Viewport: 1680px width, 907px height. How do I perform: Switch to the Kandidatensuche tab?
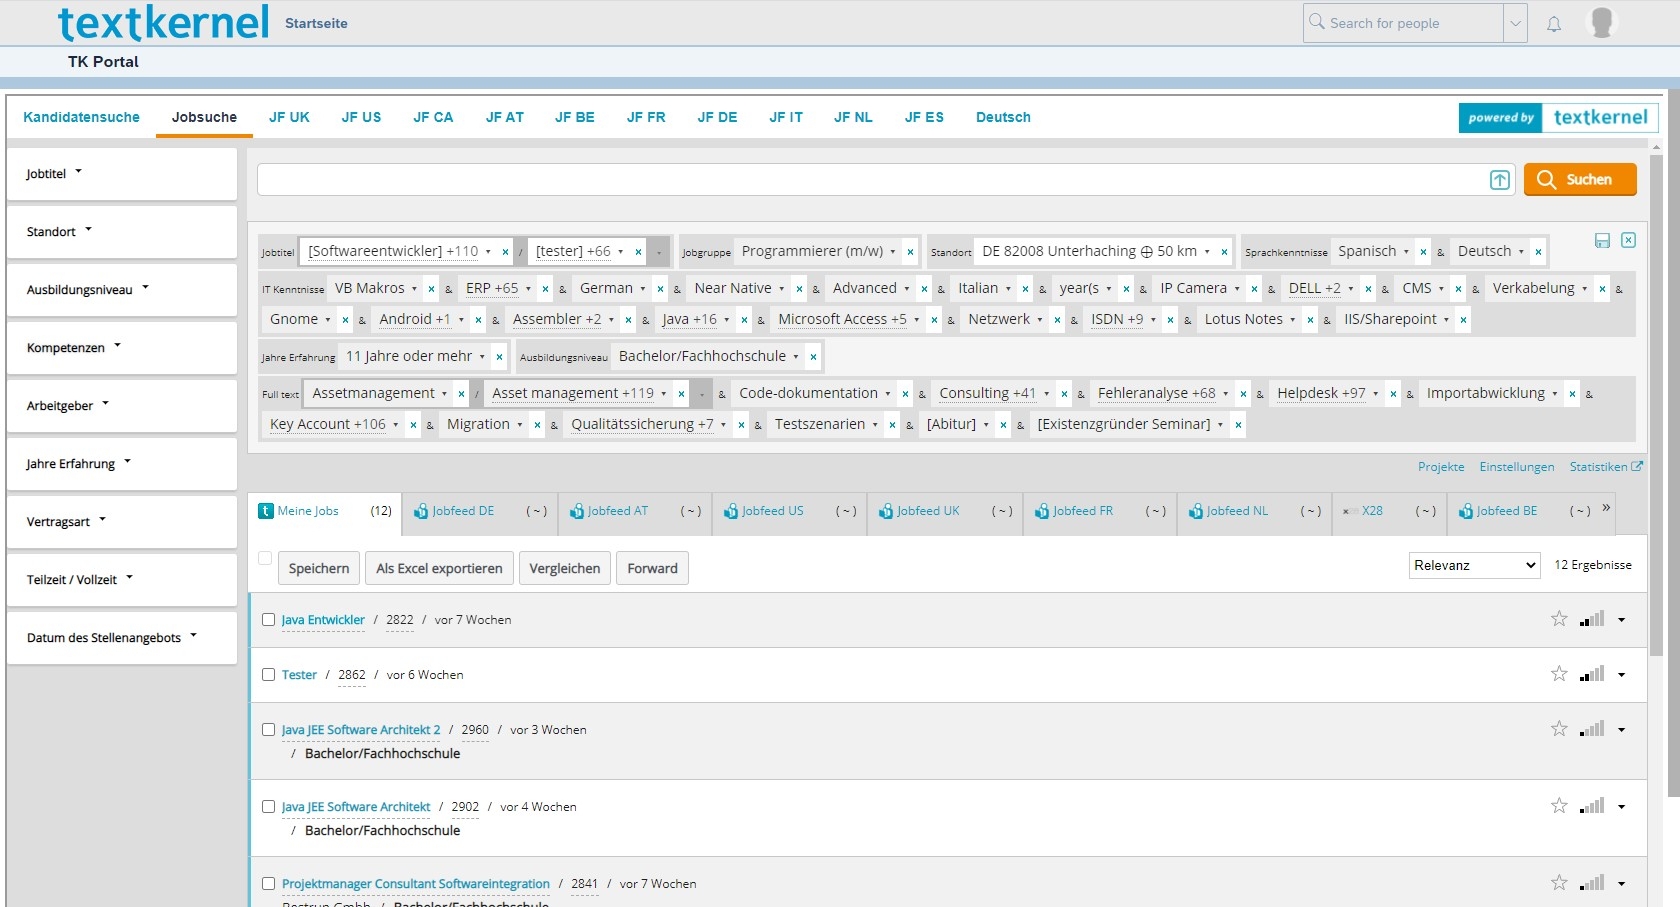(82, 117)
